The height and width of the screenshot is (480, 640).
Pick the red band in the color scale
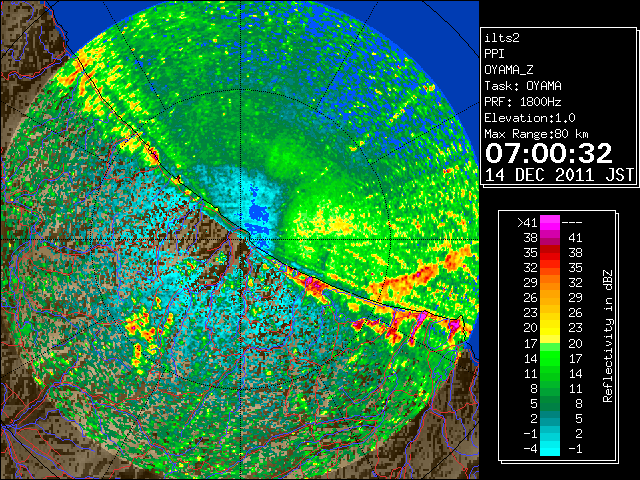550,253
